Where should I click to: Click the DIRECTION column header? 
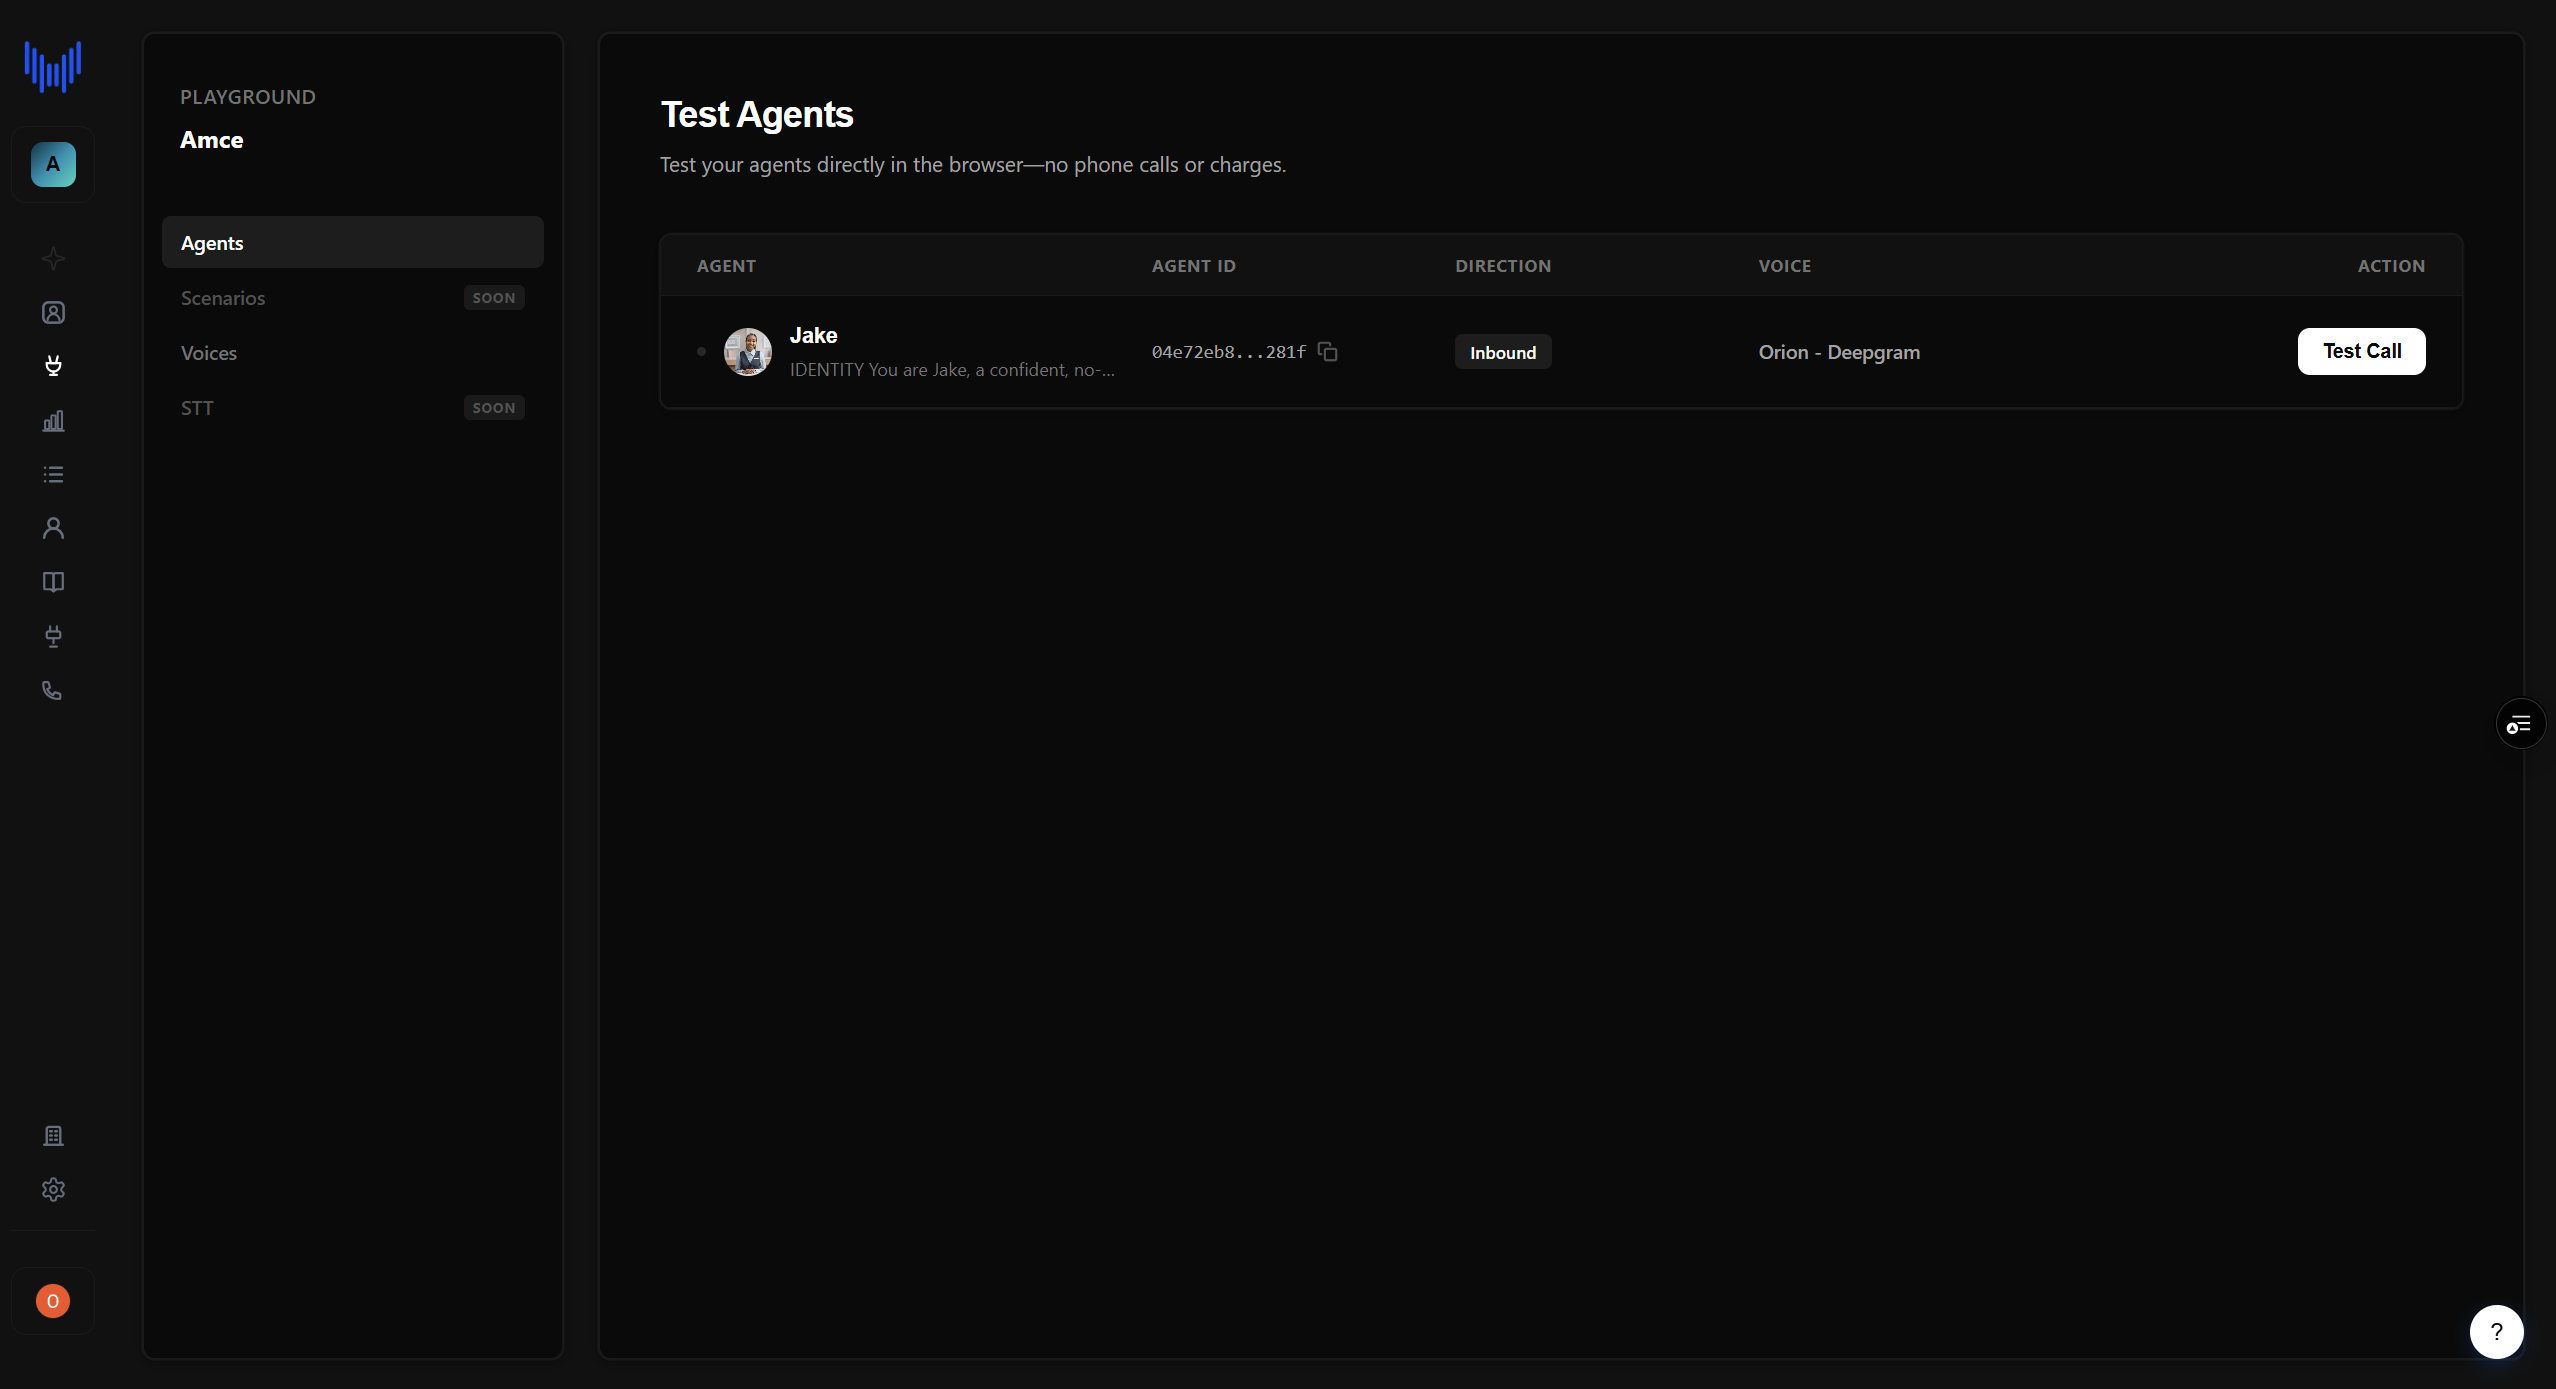coord(1502,266)
